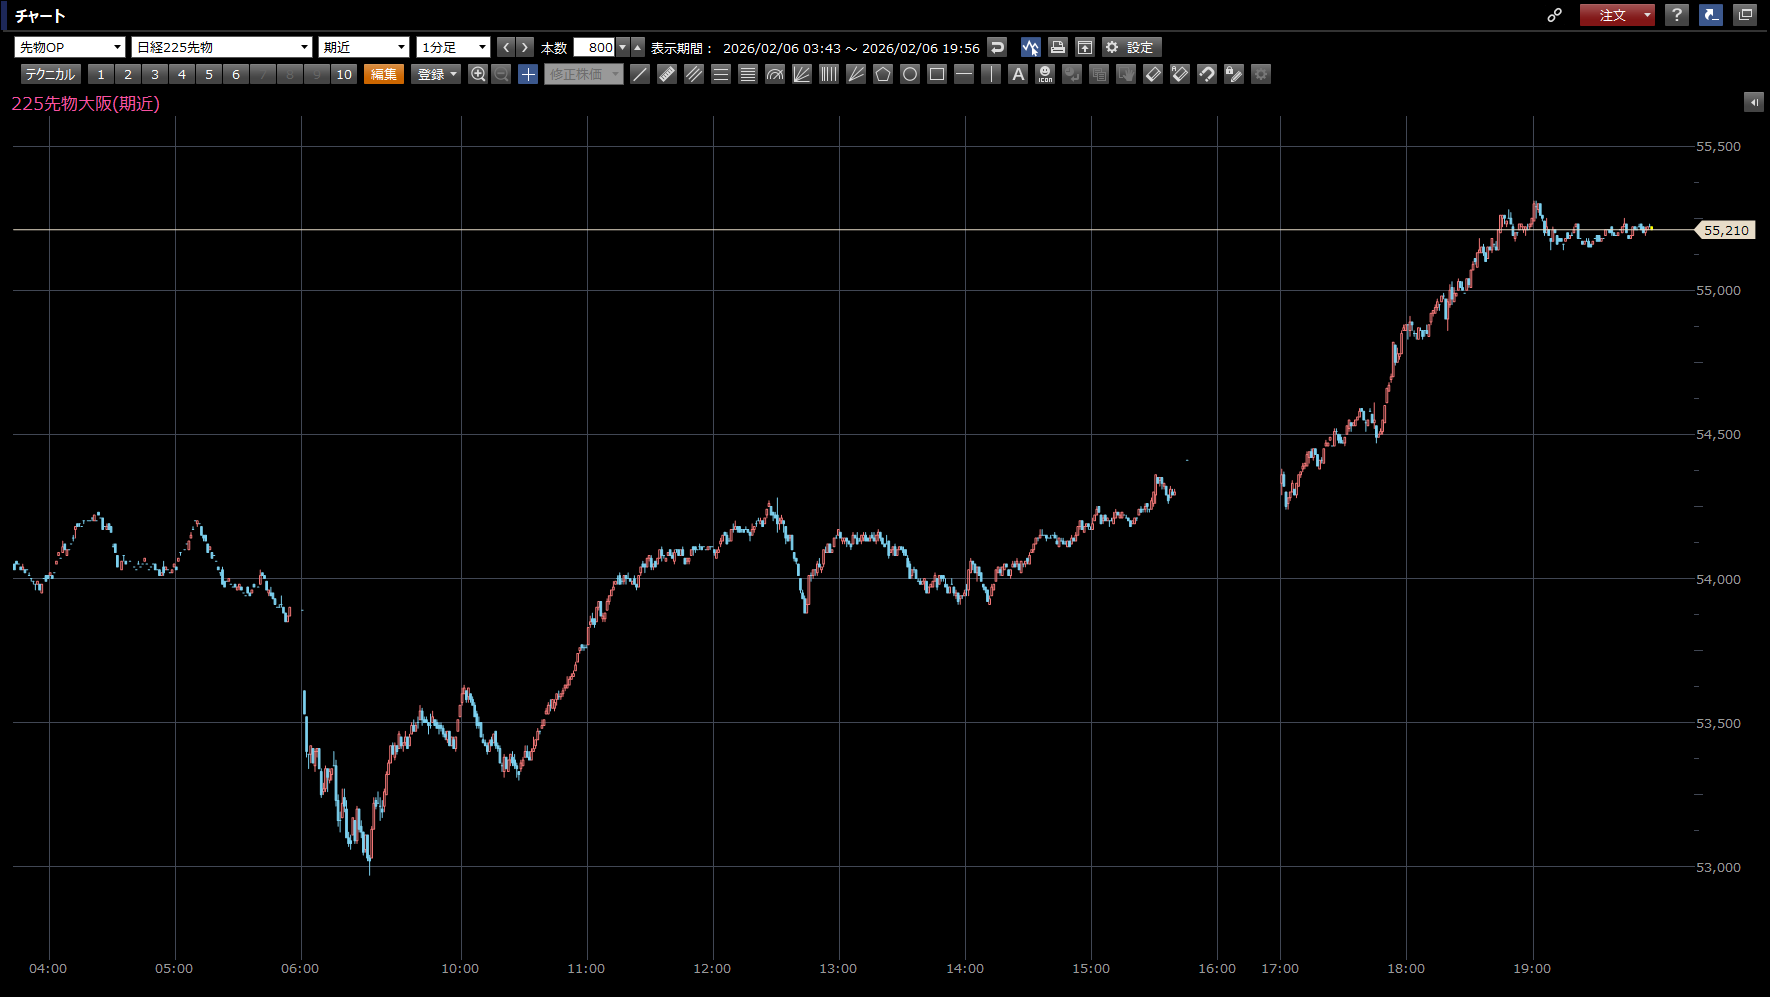Switch to technical preset 3
1770x997 pixels.
click(155, 74)
